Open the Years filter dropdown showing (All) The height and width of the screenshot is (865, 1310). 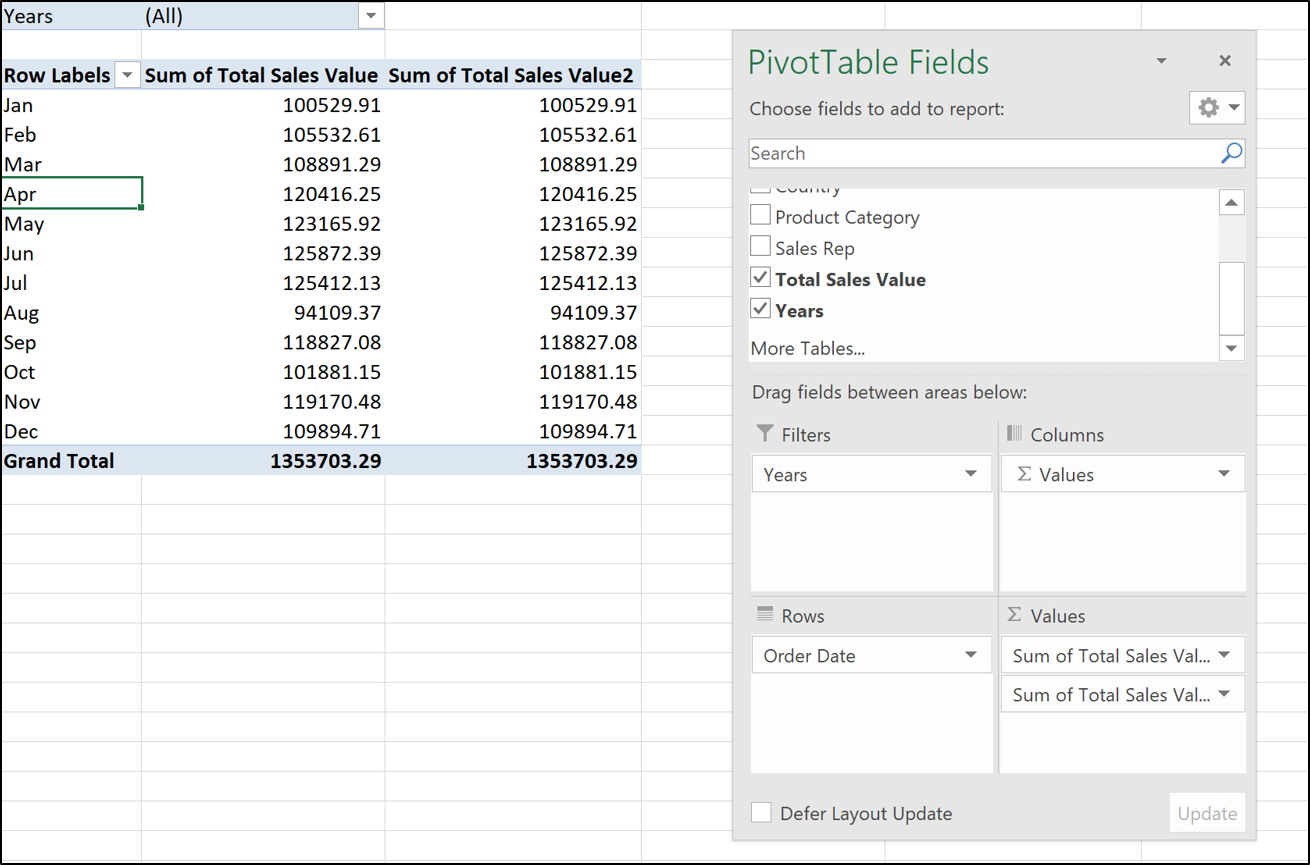[371, 15]
